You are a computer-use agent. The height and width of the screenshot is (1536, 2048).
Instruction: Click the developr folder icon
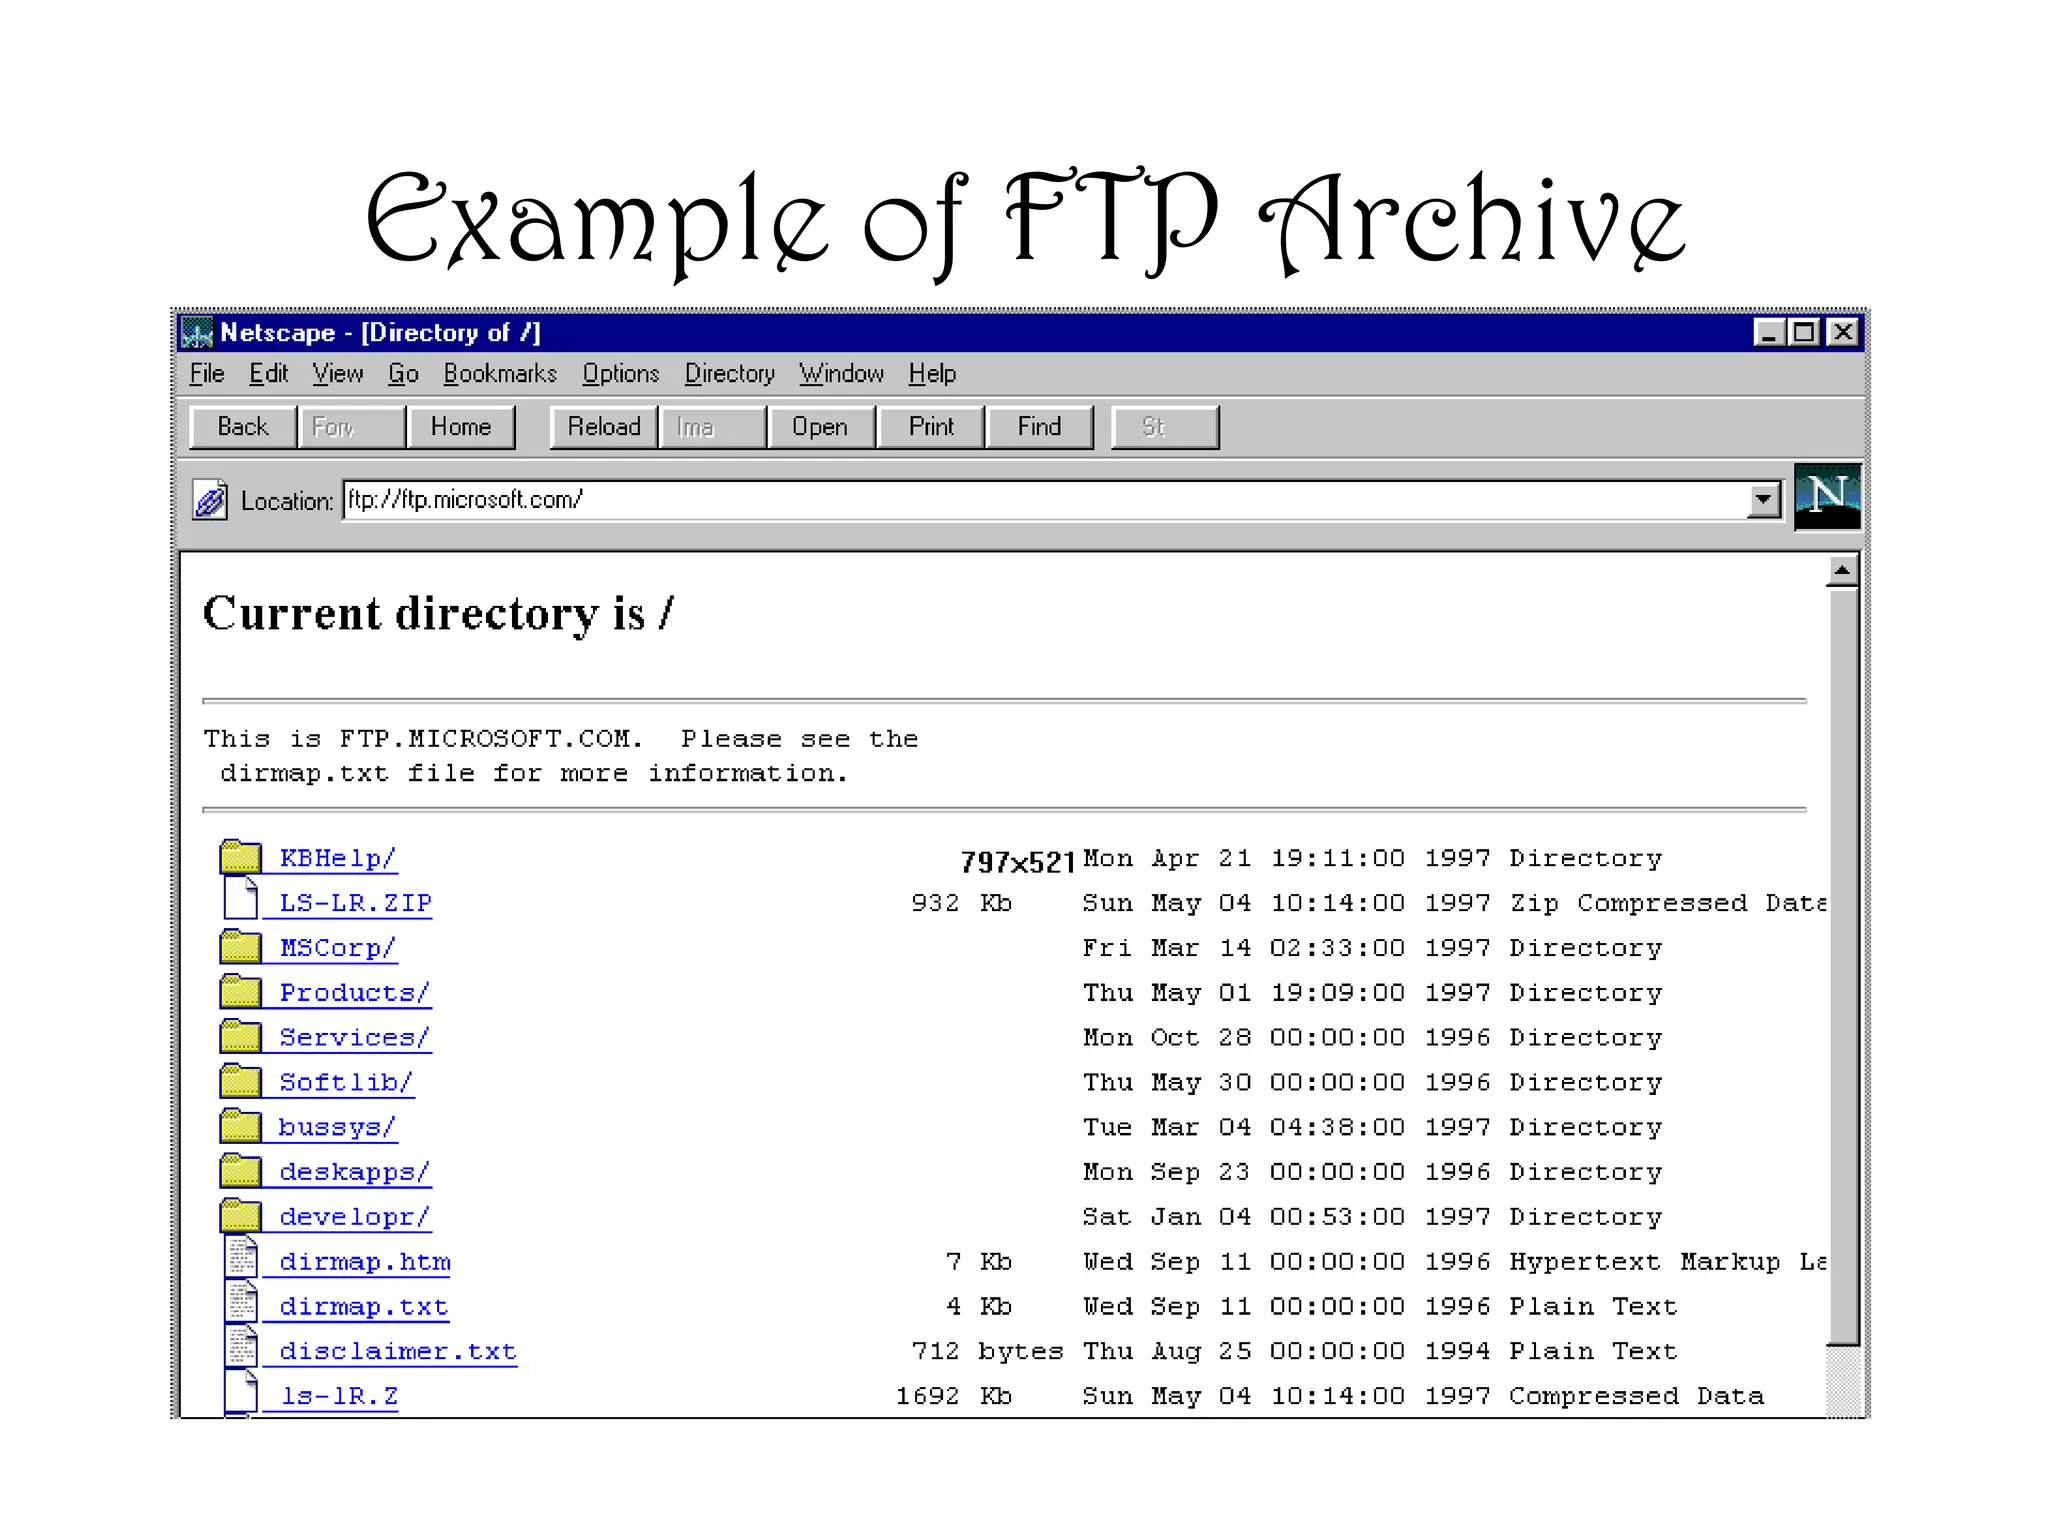(x=240, y=1216)
